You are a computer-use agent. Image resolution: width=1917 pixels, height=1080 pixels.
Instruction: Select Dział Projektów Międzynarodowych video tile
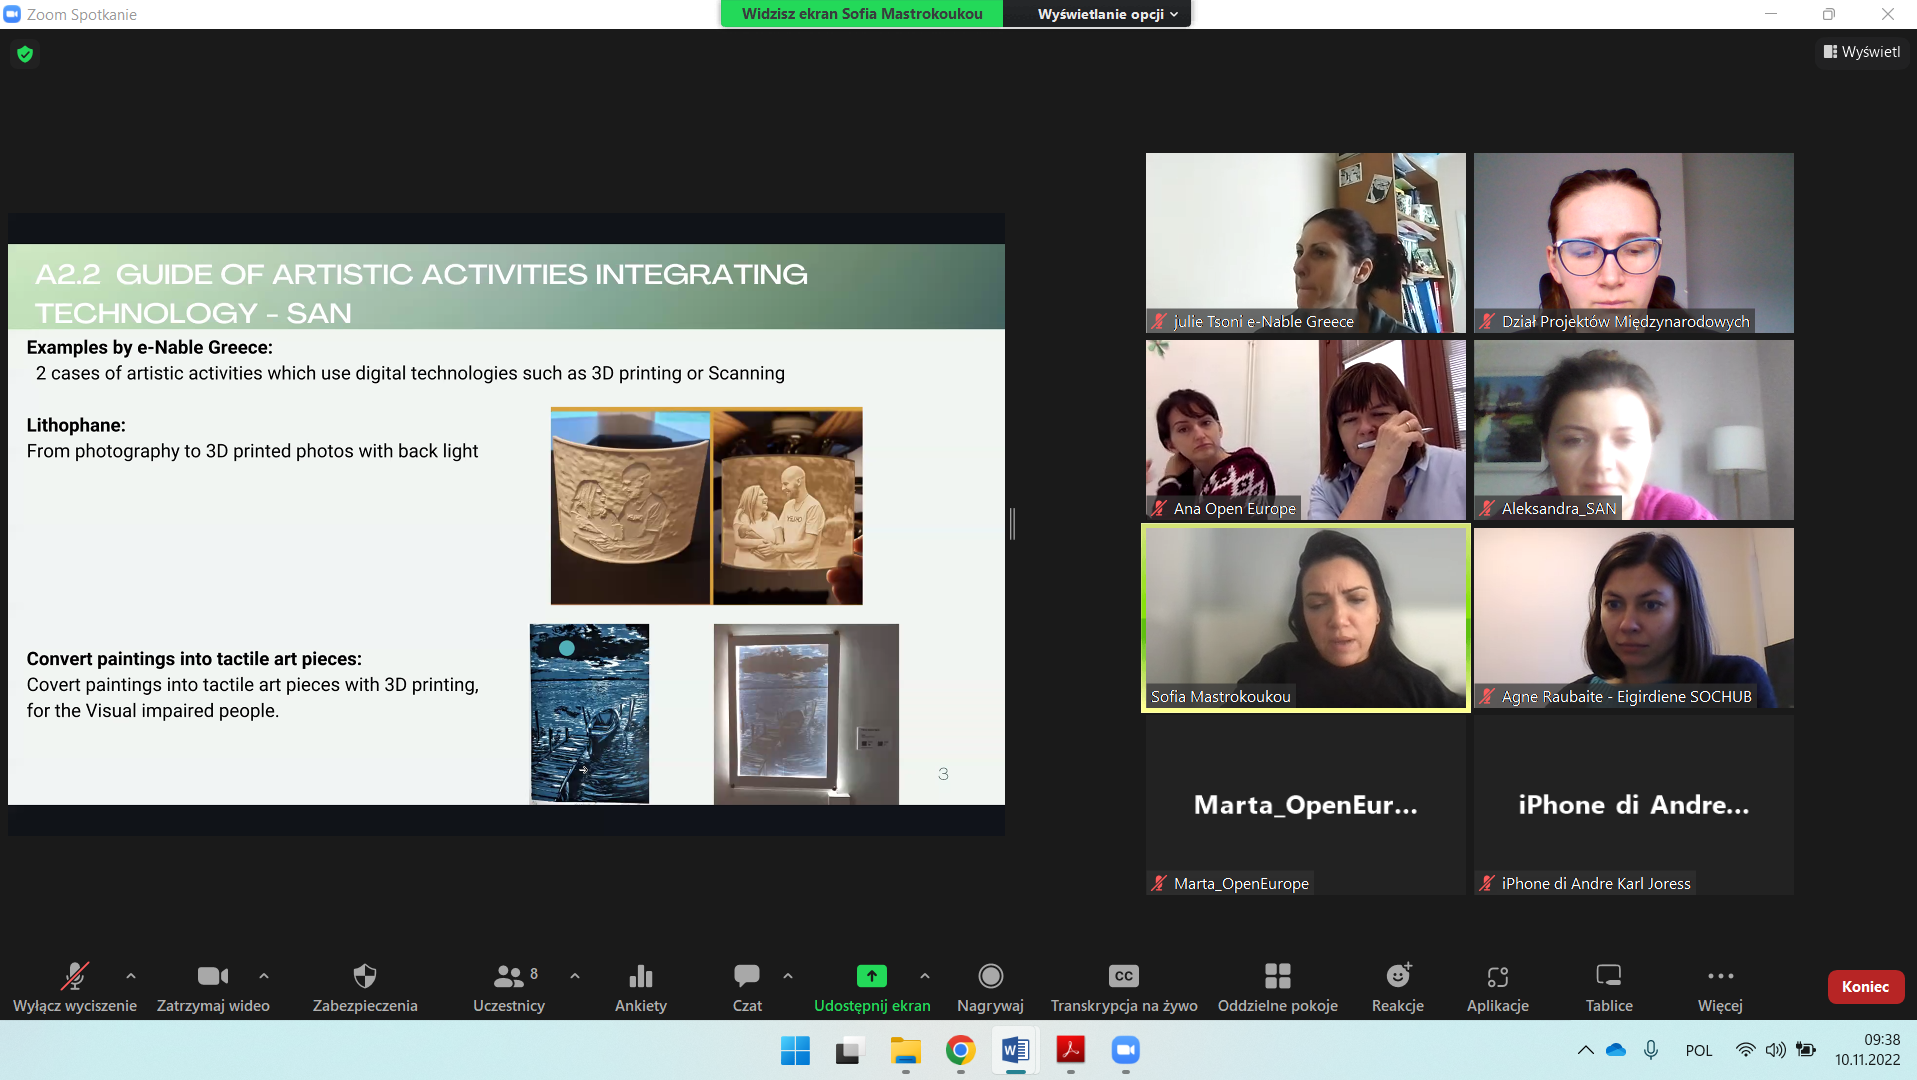pos(1633,243)
